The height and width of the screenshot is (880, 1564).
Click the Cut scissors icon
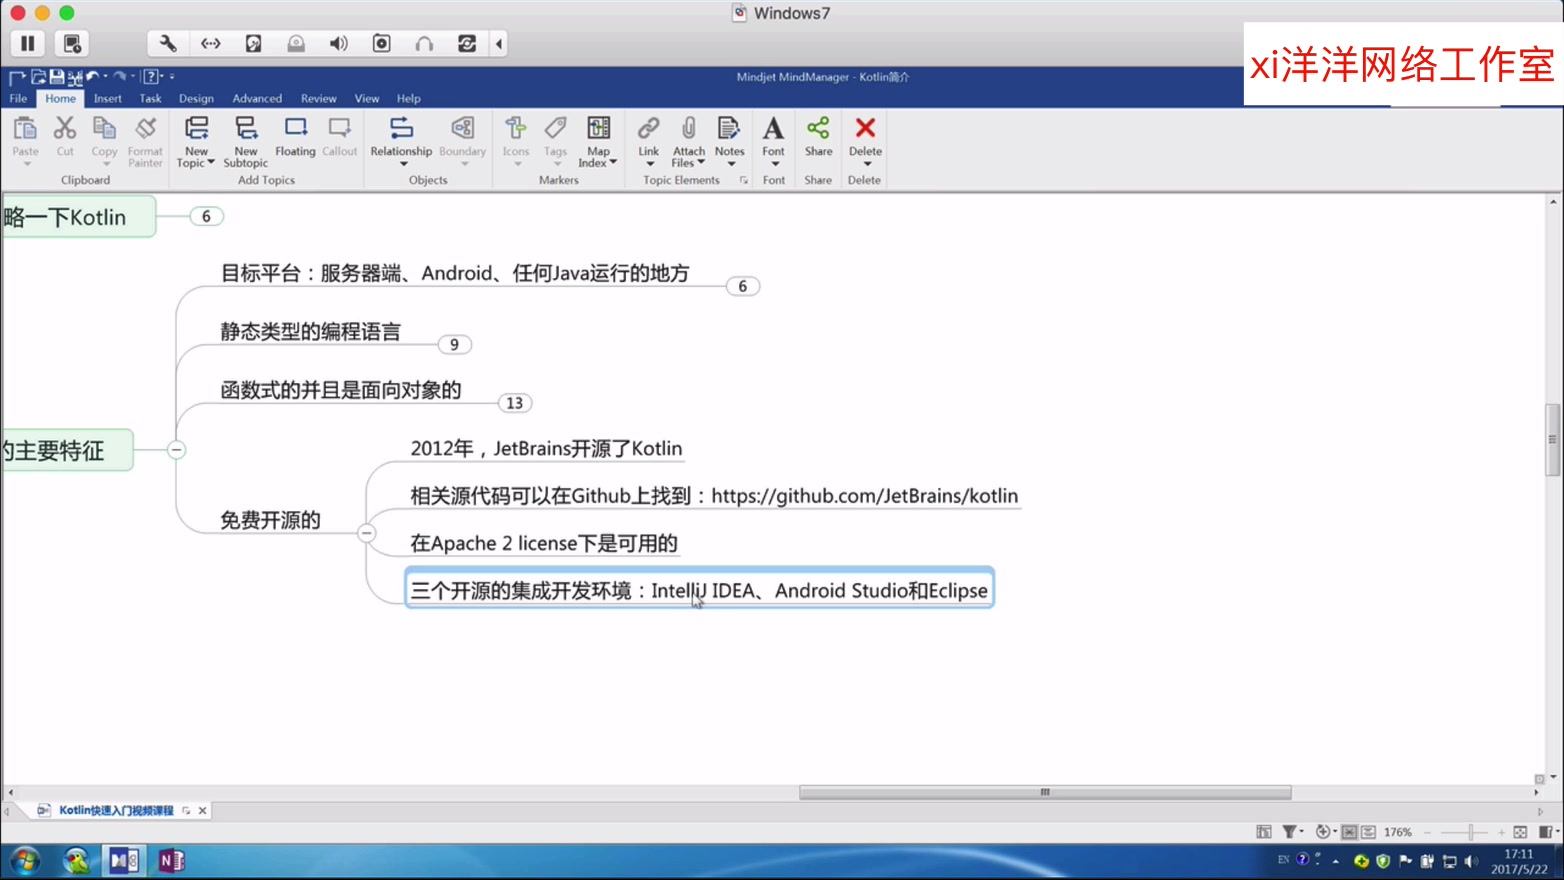tap(65, 127)
